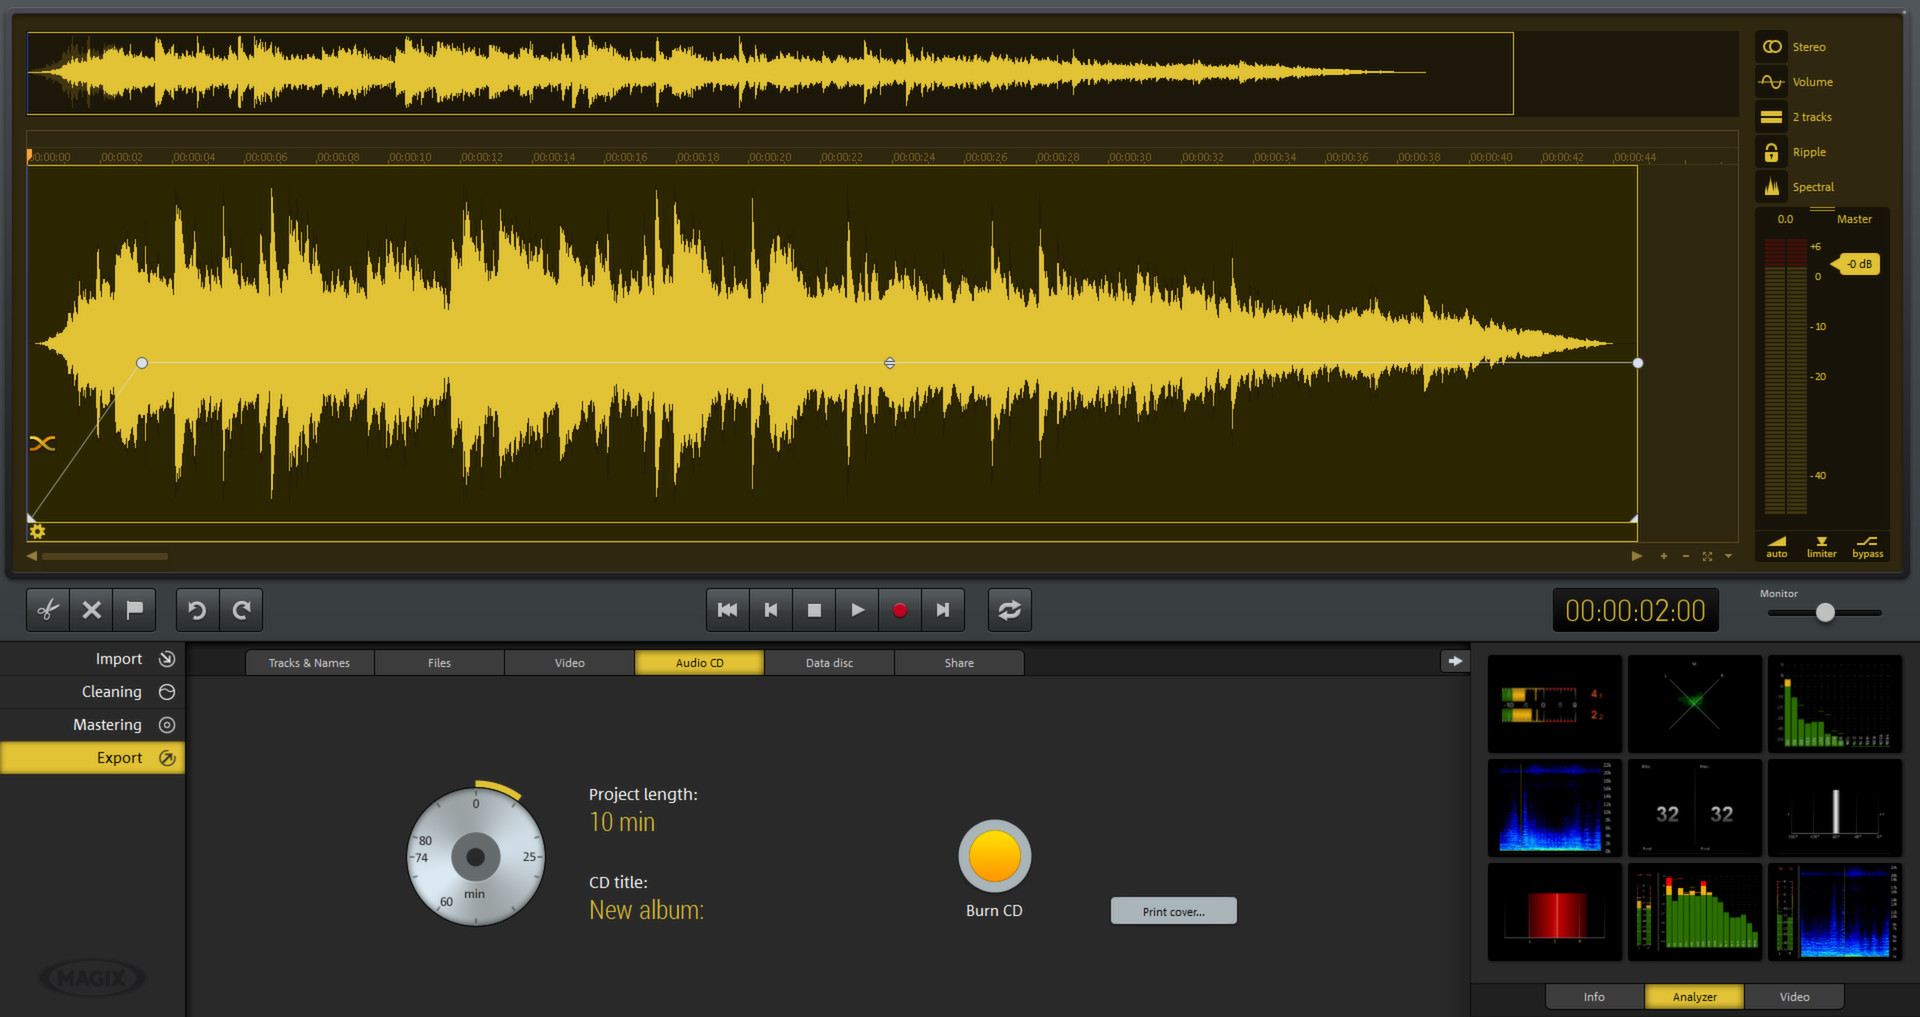Toggle the master limiter
The image size is (1920, 1017).
click(x=1821, y=546)
